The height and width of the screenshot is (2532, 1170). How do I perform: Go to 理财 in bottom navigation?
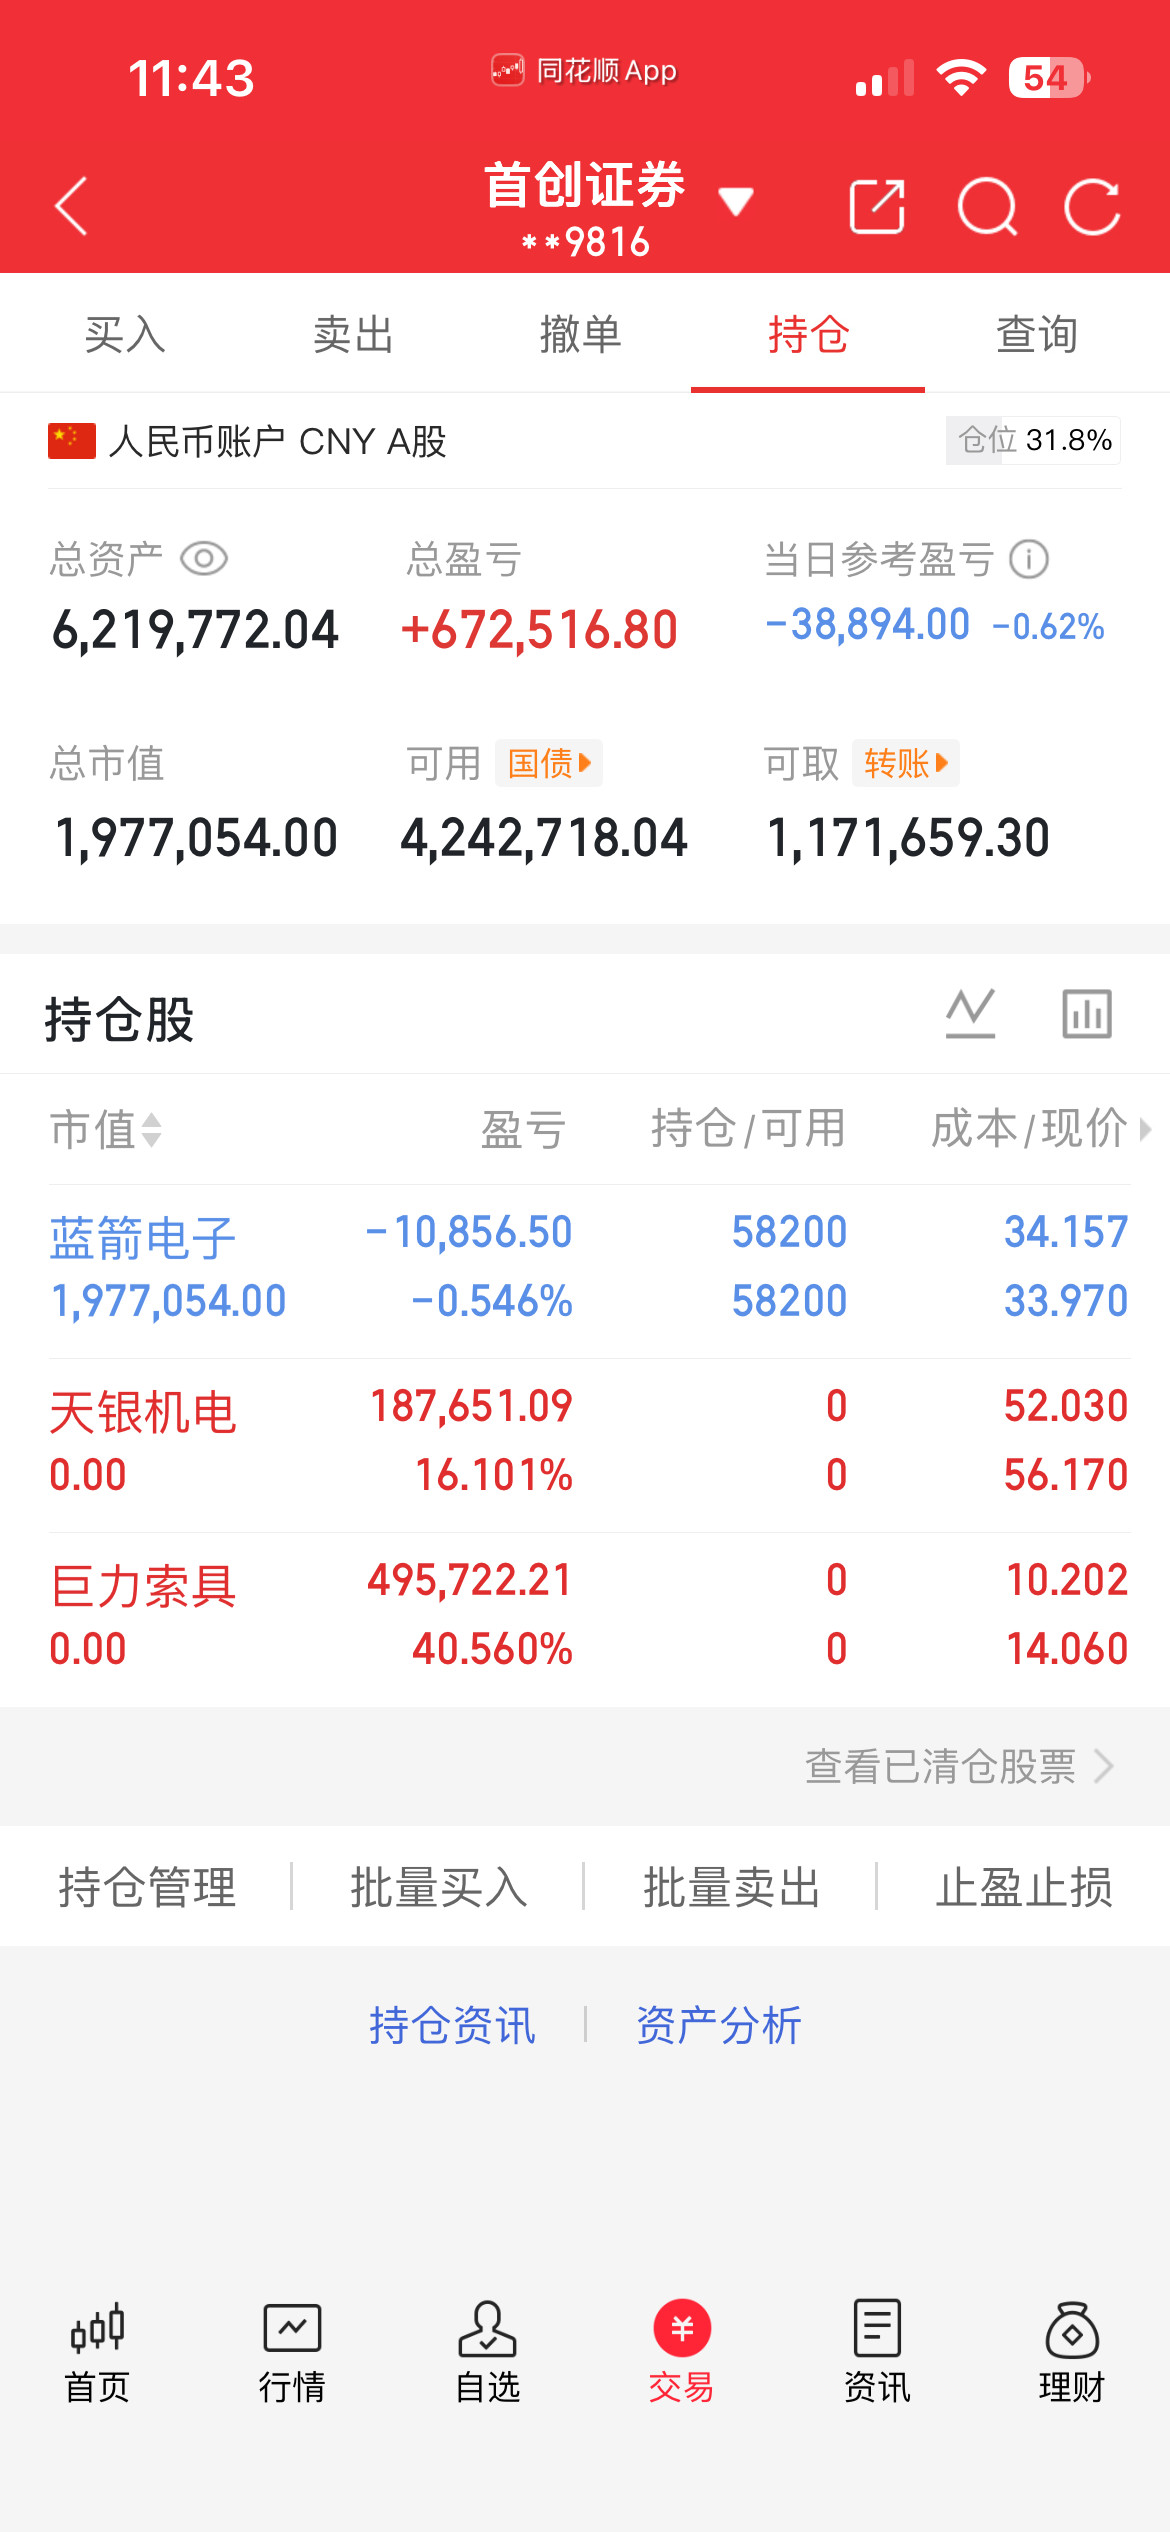1072,2353
